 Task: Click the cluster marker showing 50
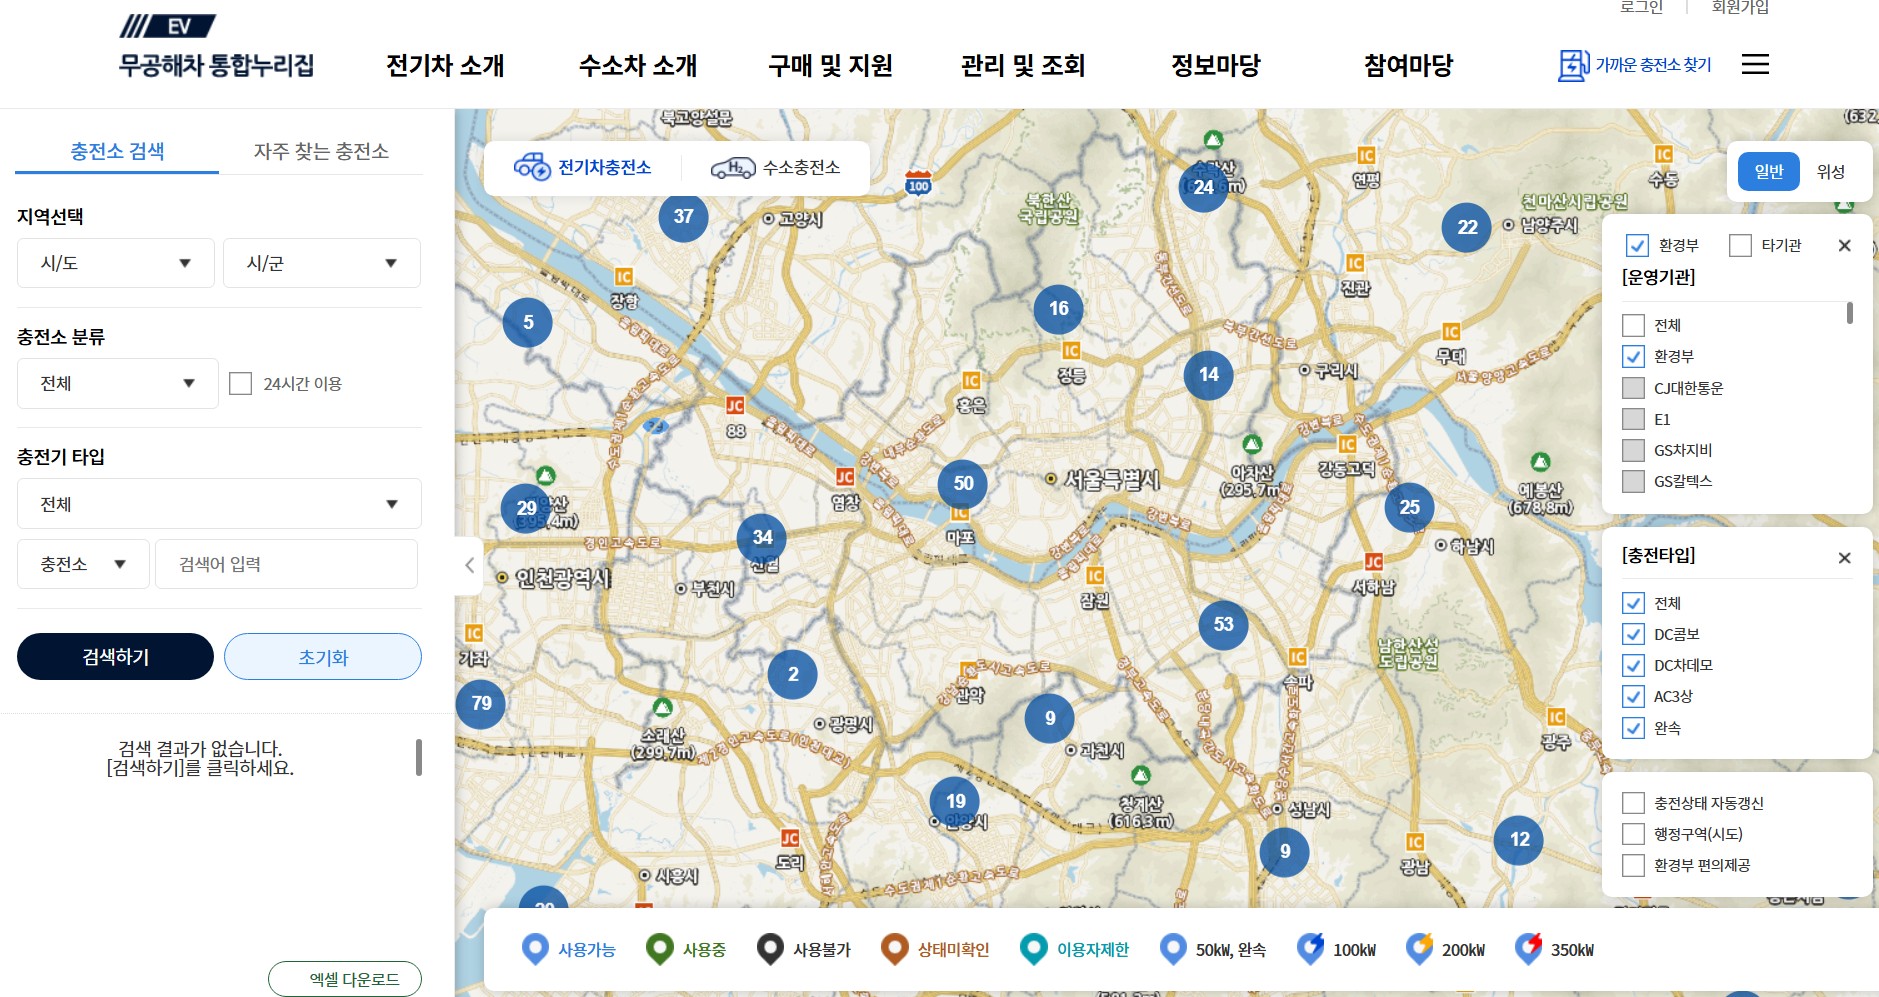coord(962,483)
